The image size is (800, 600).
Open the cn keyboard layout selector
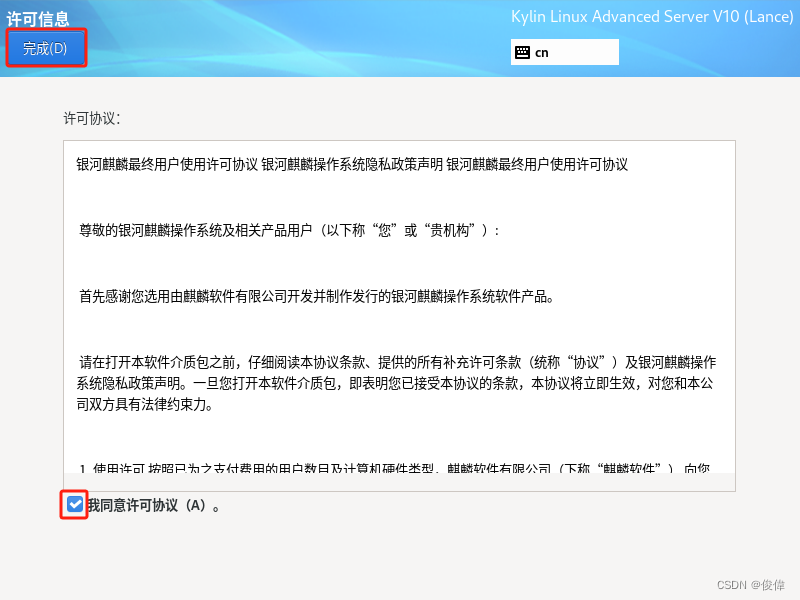point(564,52)
